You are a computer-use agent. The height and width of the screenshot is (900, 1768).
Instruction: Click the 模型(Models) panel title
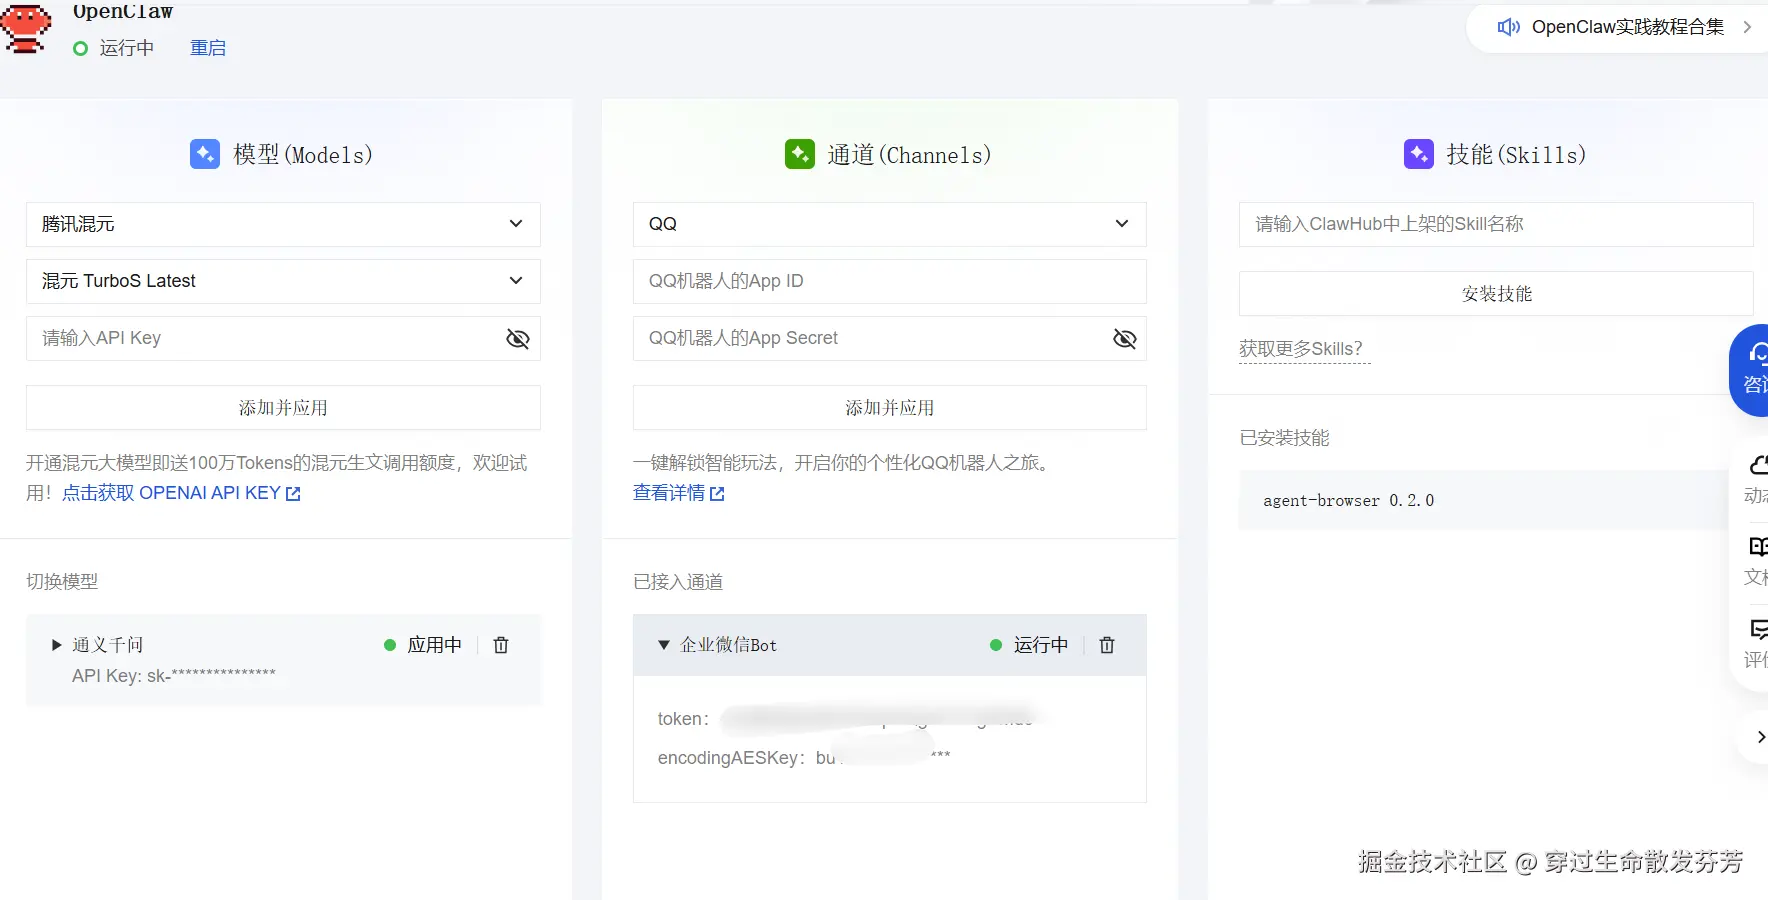(x=303, y=155)
